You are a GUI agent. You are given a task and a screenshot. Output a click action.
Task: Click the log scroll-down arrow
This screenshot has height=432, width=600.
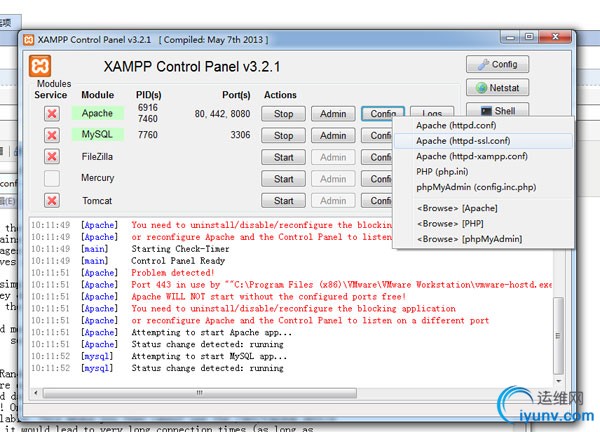point(559,381)
